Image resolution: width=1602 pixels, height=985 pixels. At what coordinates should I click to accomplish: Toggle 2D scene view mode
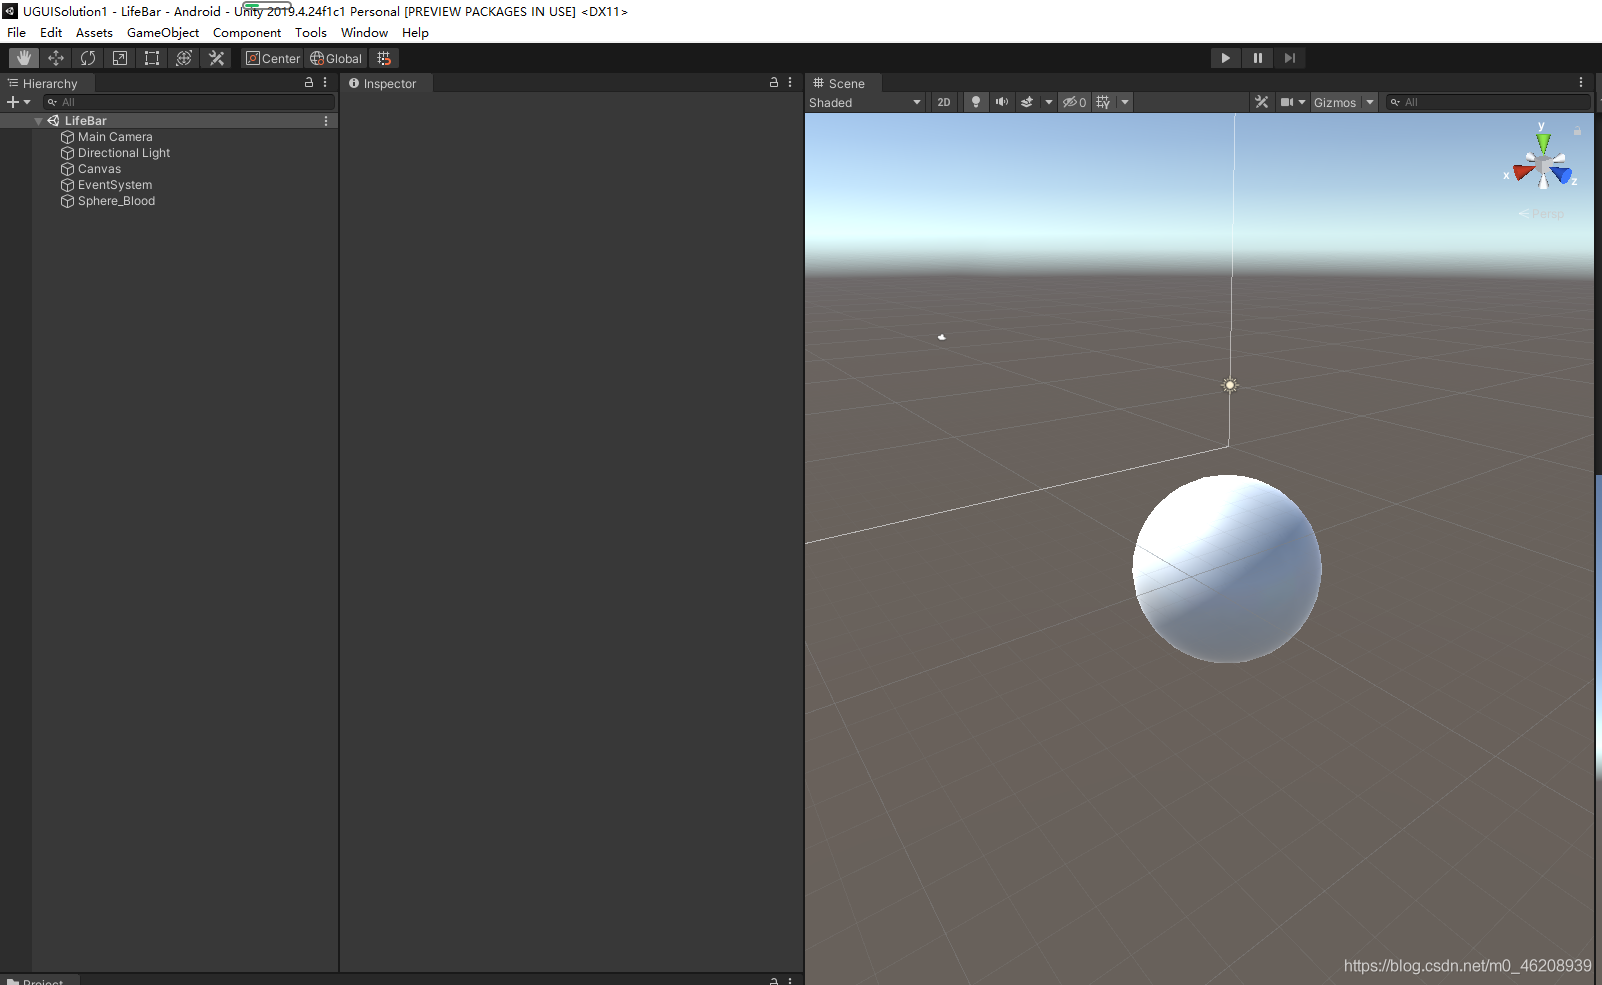[944, 102]
